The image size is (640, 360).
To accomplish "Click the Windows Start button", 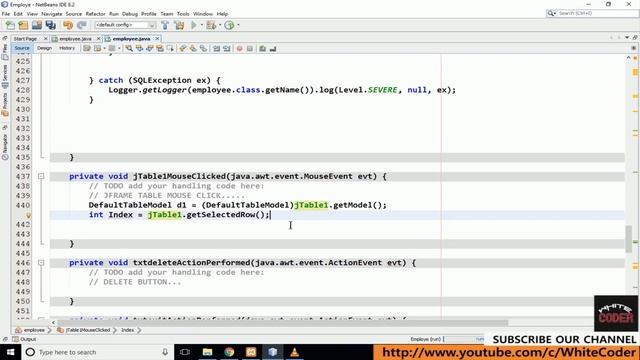I will (10, 352).
